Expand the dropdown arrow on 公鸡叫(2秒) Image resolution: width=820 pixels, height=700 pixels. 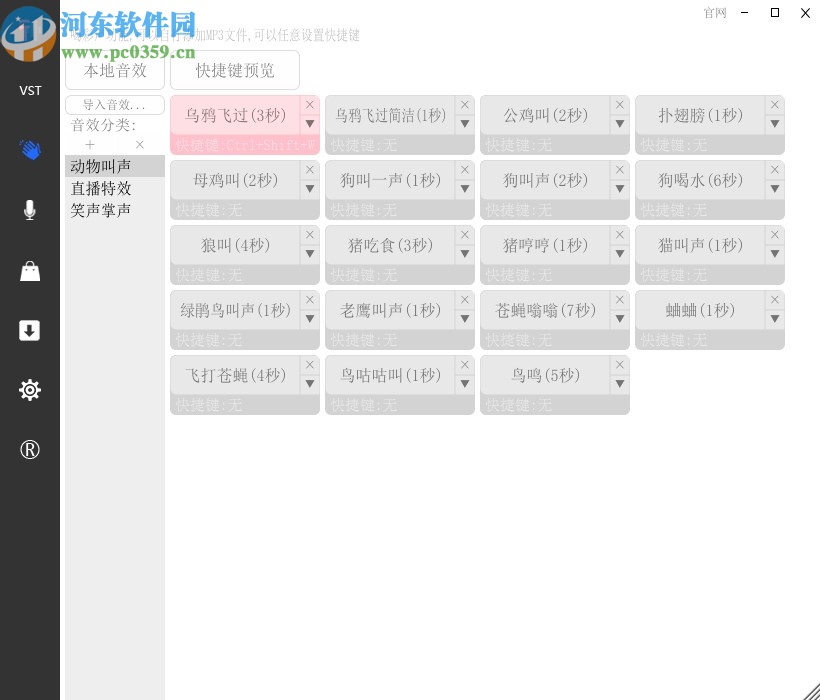point(620,124)
